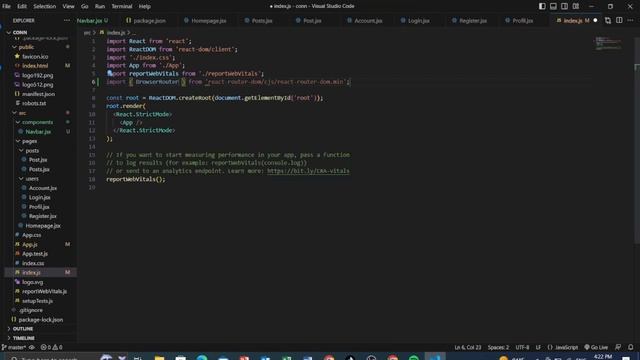
Task: Collapse the users folder
Action: click(x=32, y=178)
